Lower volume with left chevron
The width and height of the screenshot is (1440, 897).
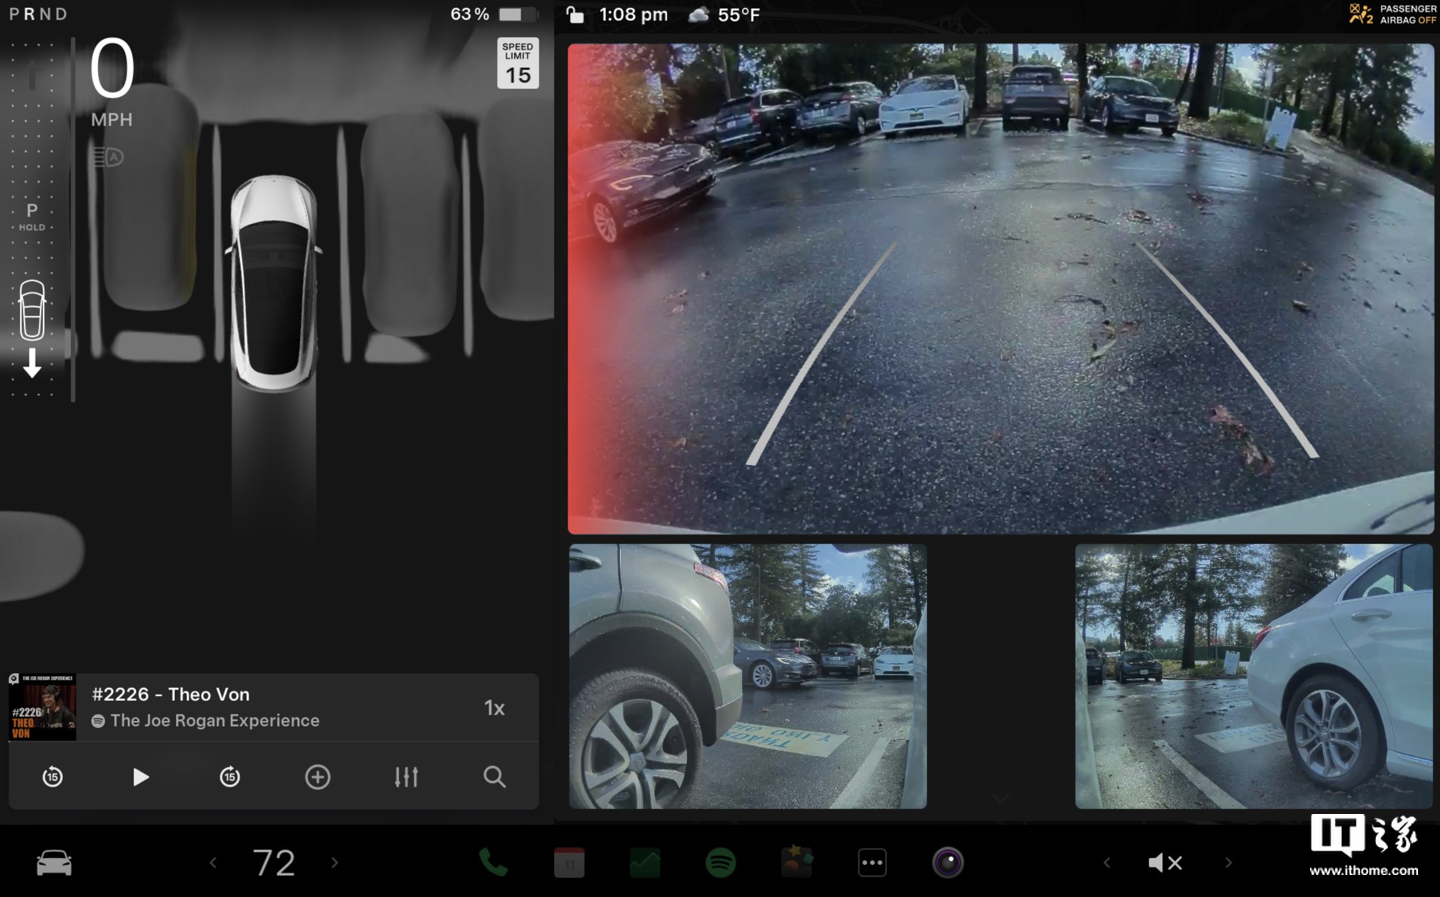click(x=1106, y=862)
